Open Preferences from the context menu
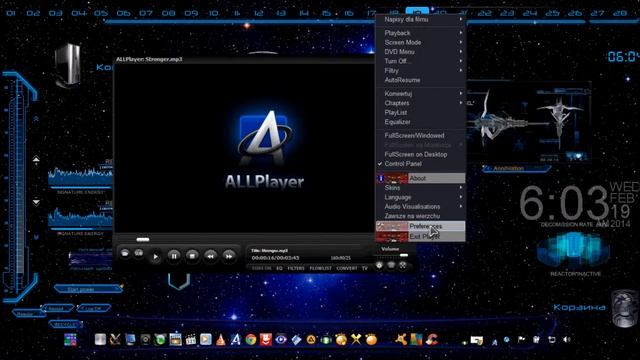Screen dimensions: 640x360 pos(420,226)
